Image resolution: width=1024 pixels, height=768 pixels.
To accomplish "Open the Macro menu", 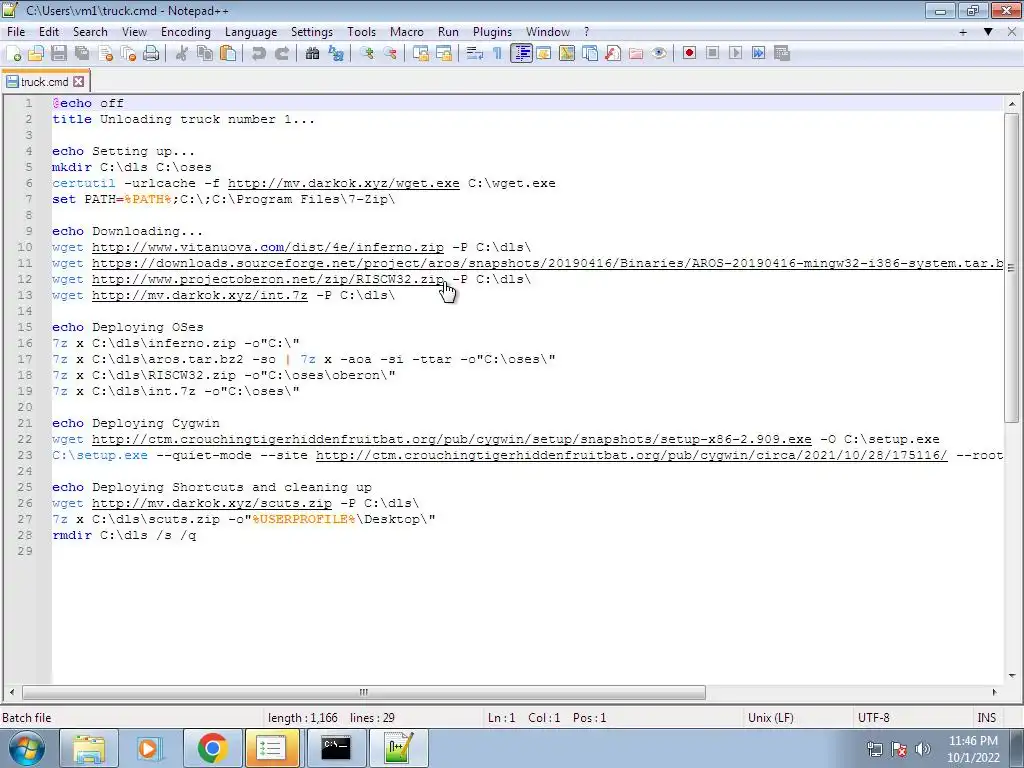I will pyautogui.click(x=406, y=31).
